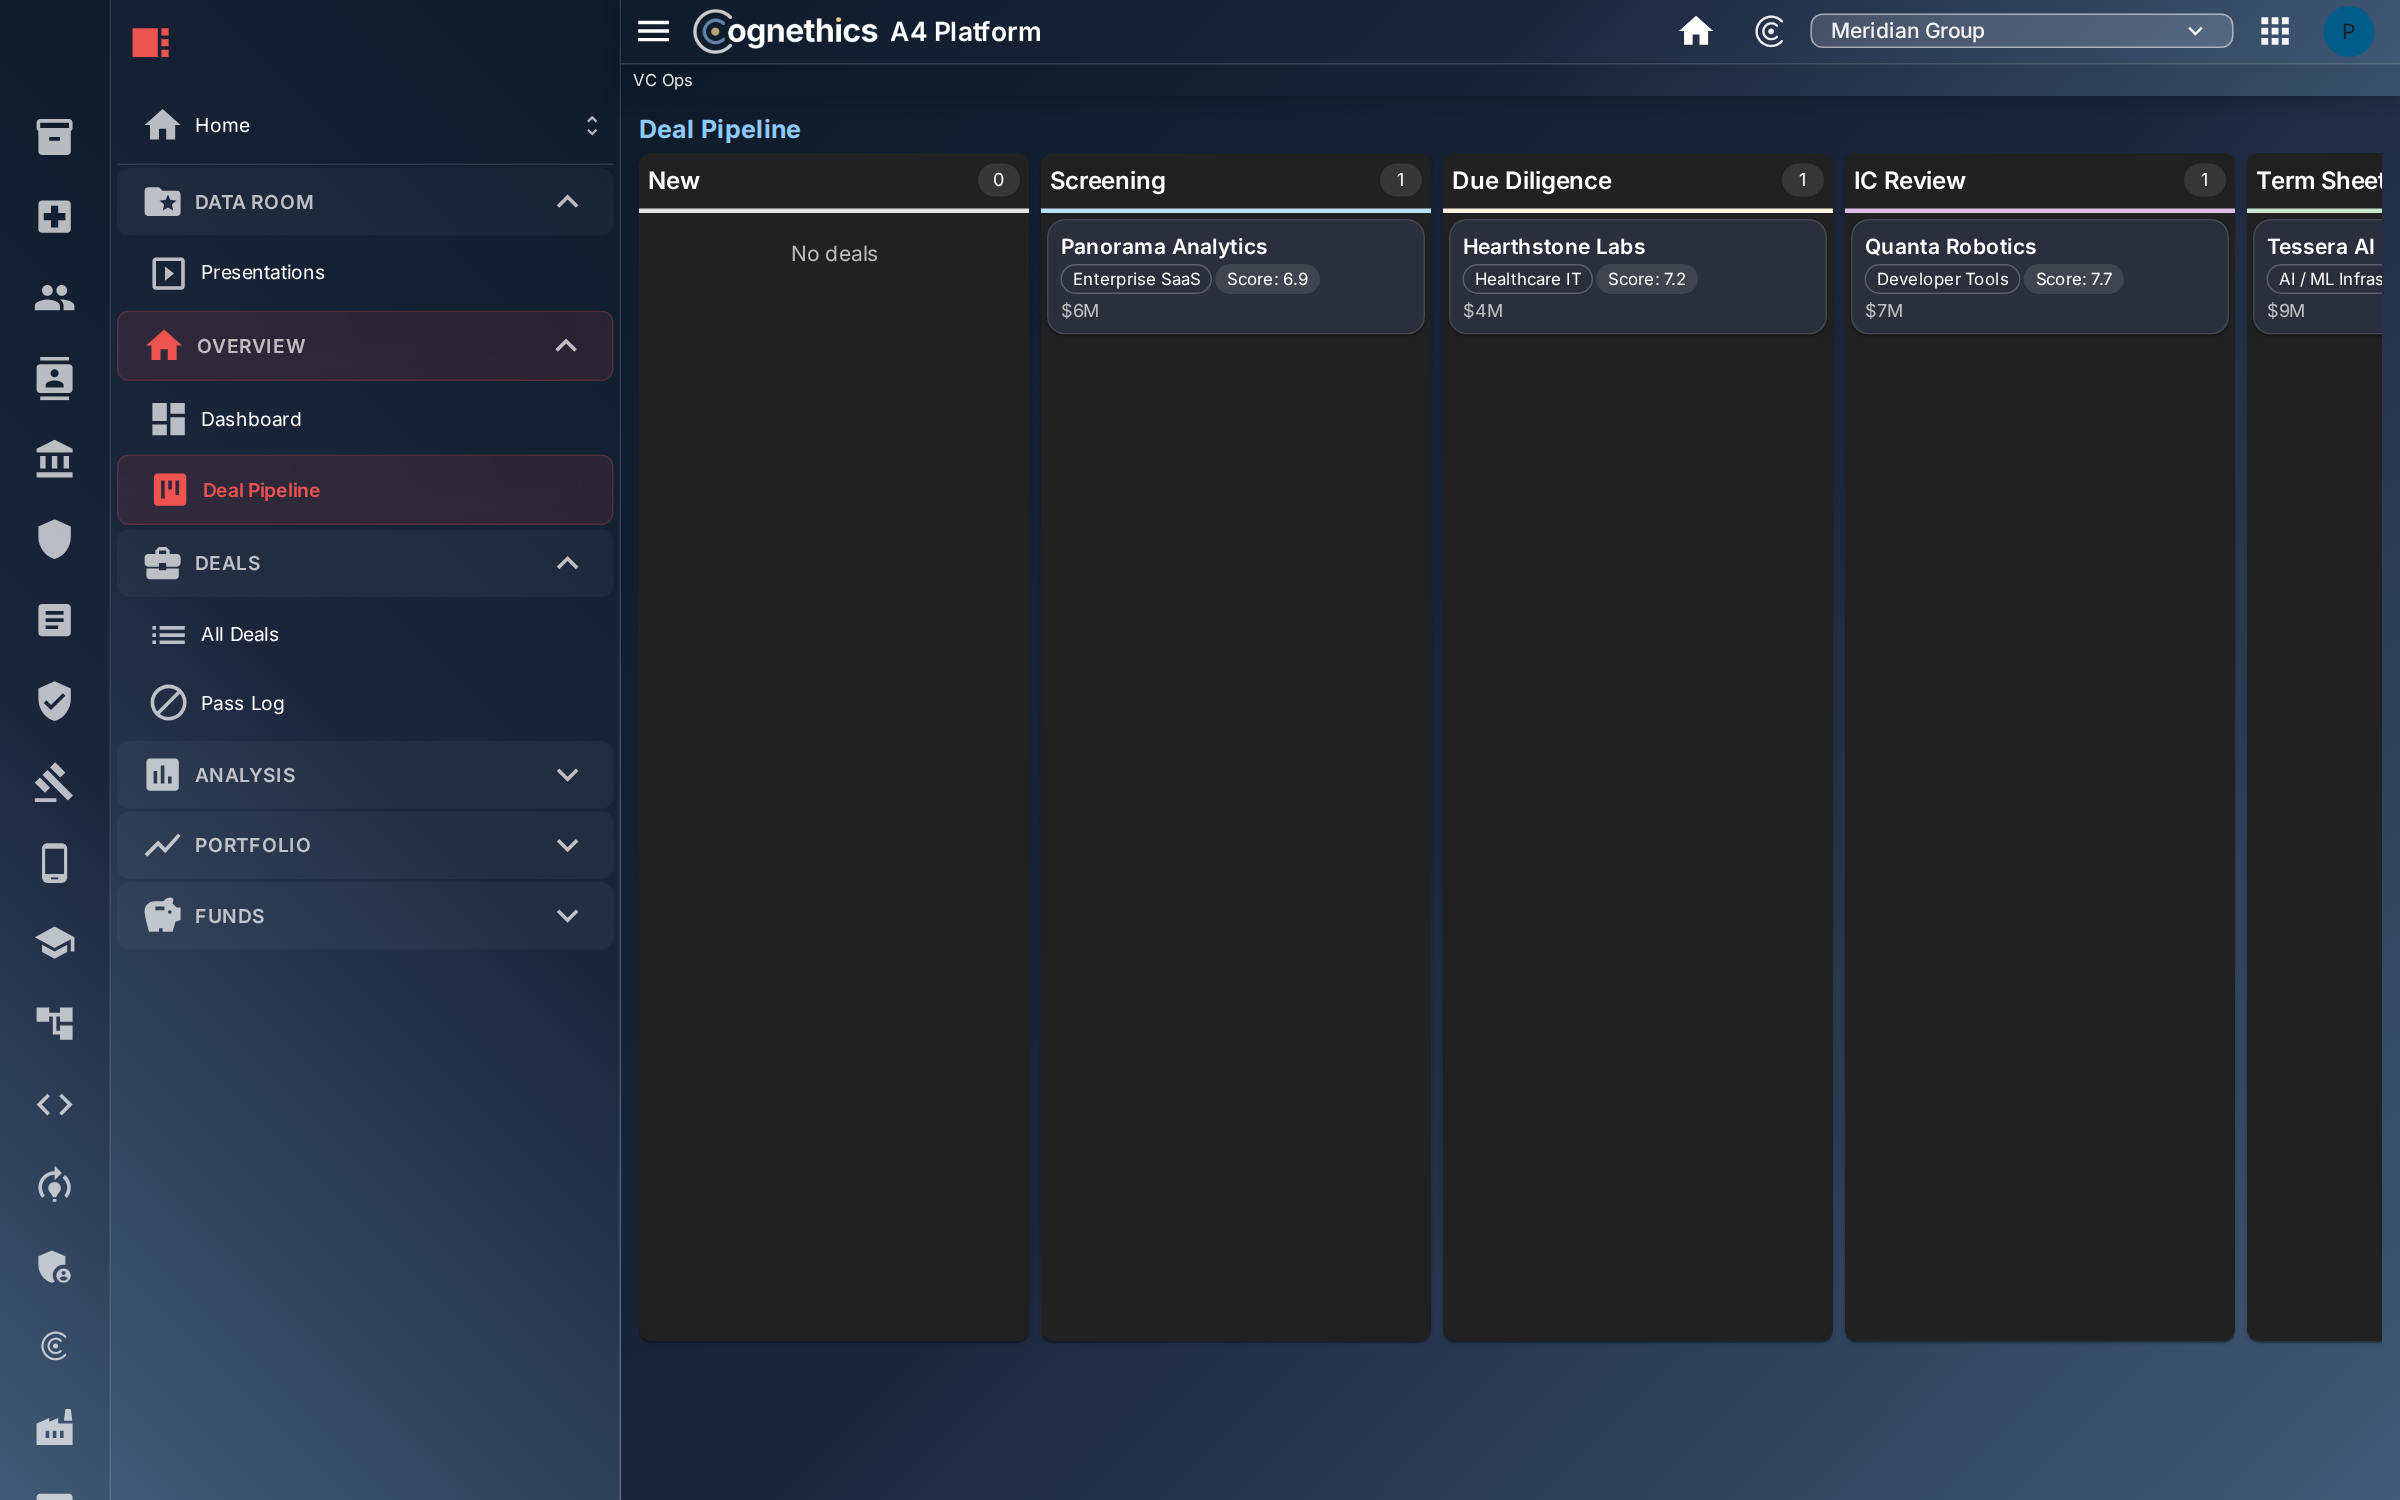Click the New column header
This screenshot has width=2400, height=1500.
833,181
